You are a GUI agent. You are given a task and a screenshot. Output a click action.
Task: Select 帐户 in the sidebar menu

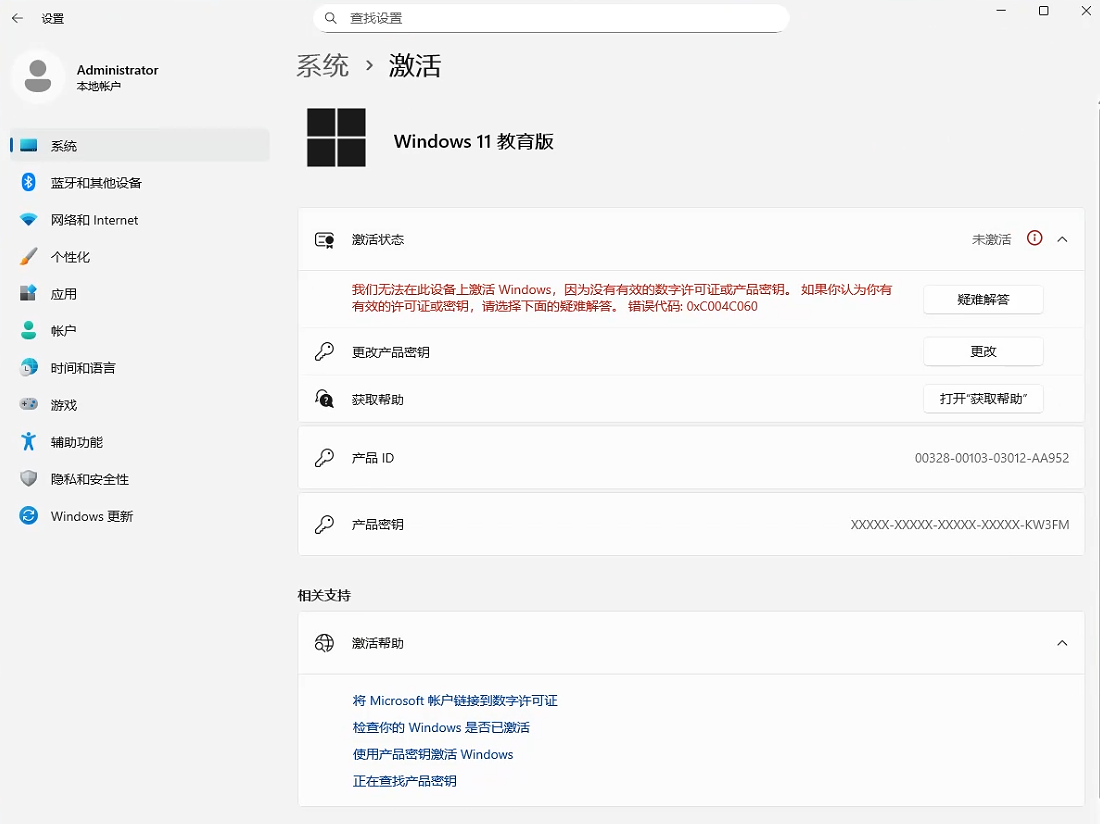64,331
